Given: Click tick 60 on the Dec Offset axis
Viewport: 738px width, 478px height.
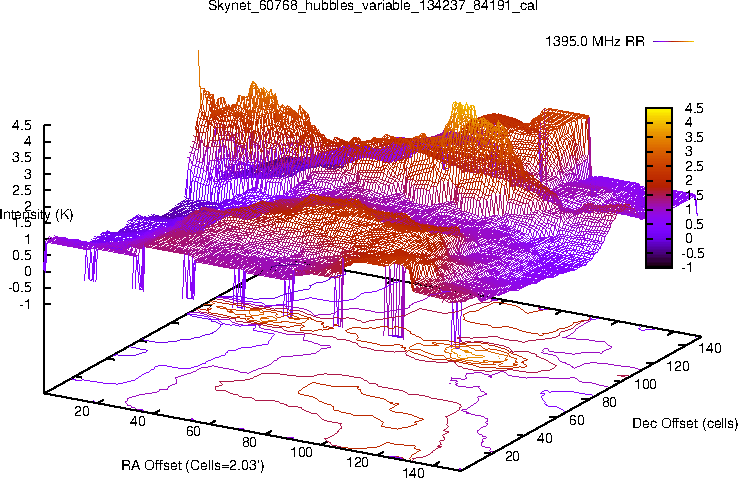Looking at the screenshot, I should 577,420.
